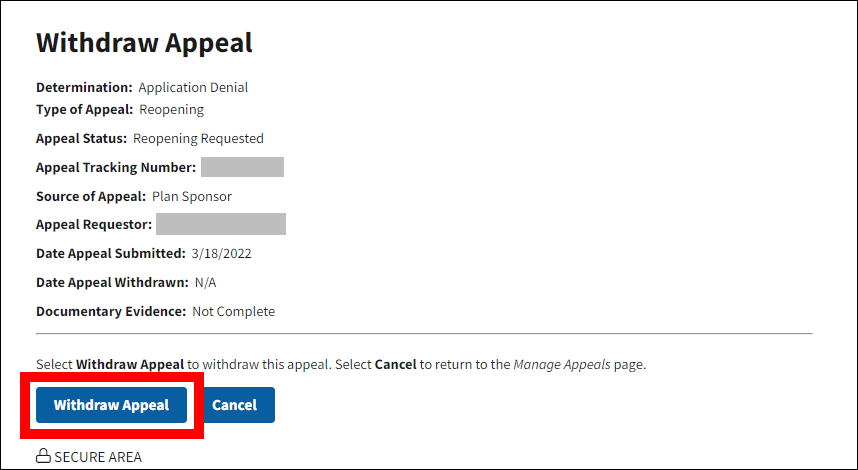The height and width of the screenshot is (470, 858).
Task: Select the SECURE AREA text
Action: pyautogui.click(x=98, y=457)
